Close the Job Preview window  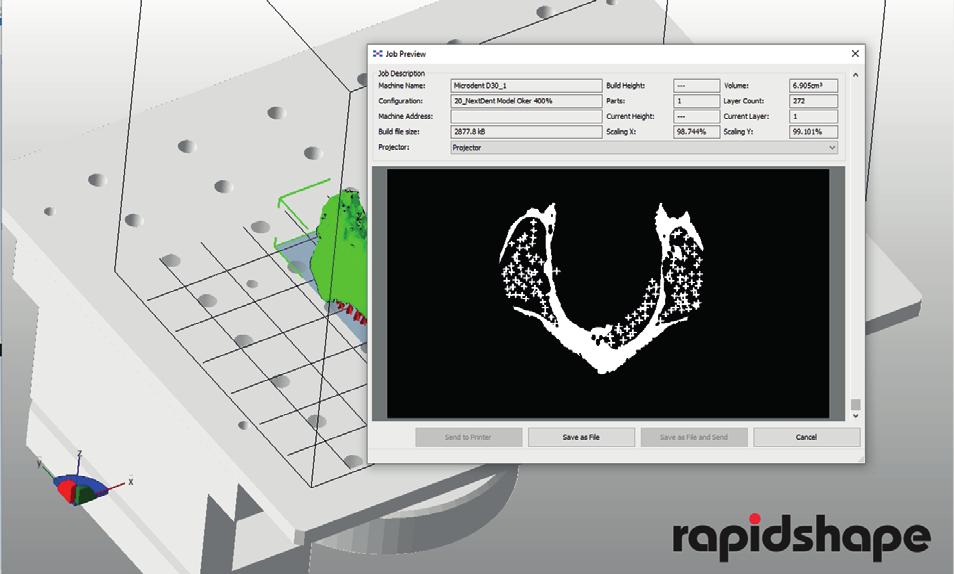point(855,54)
